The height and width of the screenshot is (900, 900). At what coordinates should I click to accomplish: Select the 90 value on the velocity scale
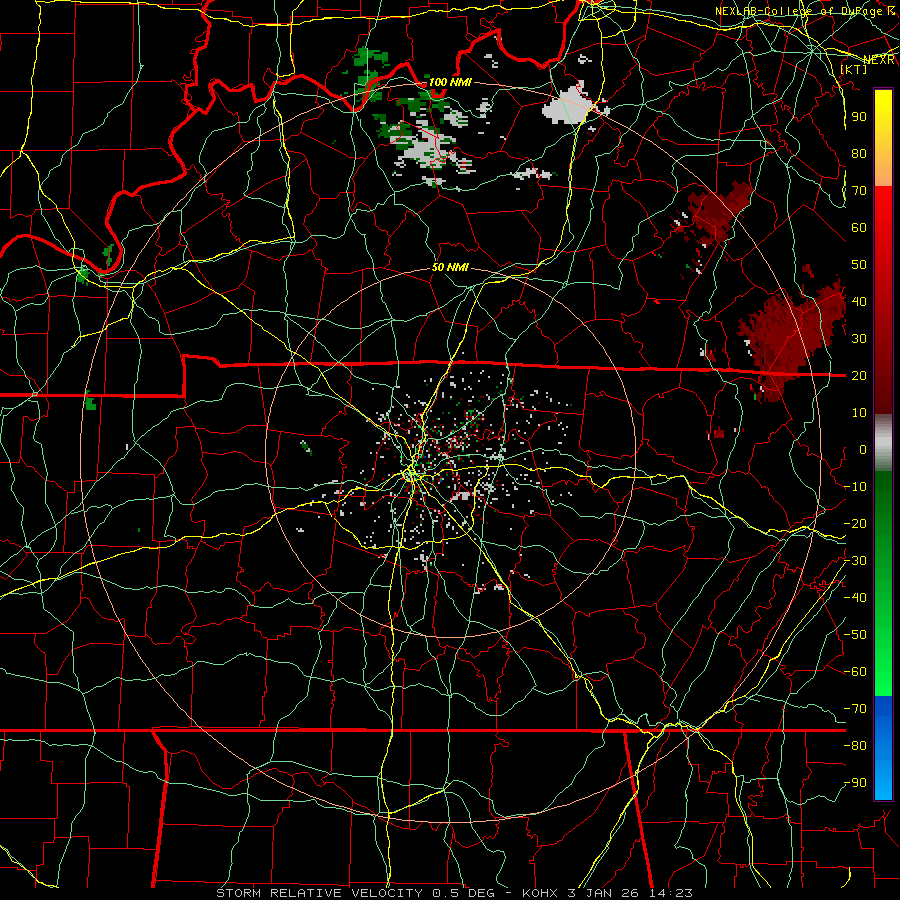coord(859,117)
